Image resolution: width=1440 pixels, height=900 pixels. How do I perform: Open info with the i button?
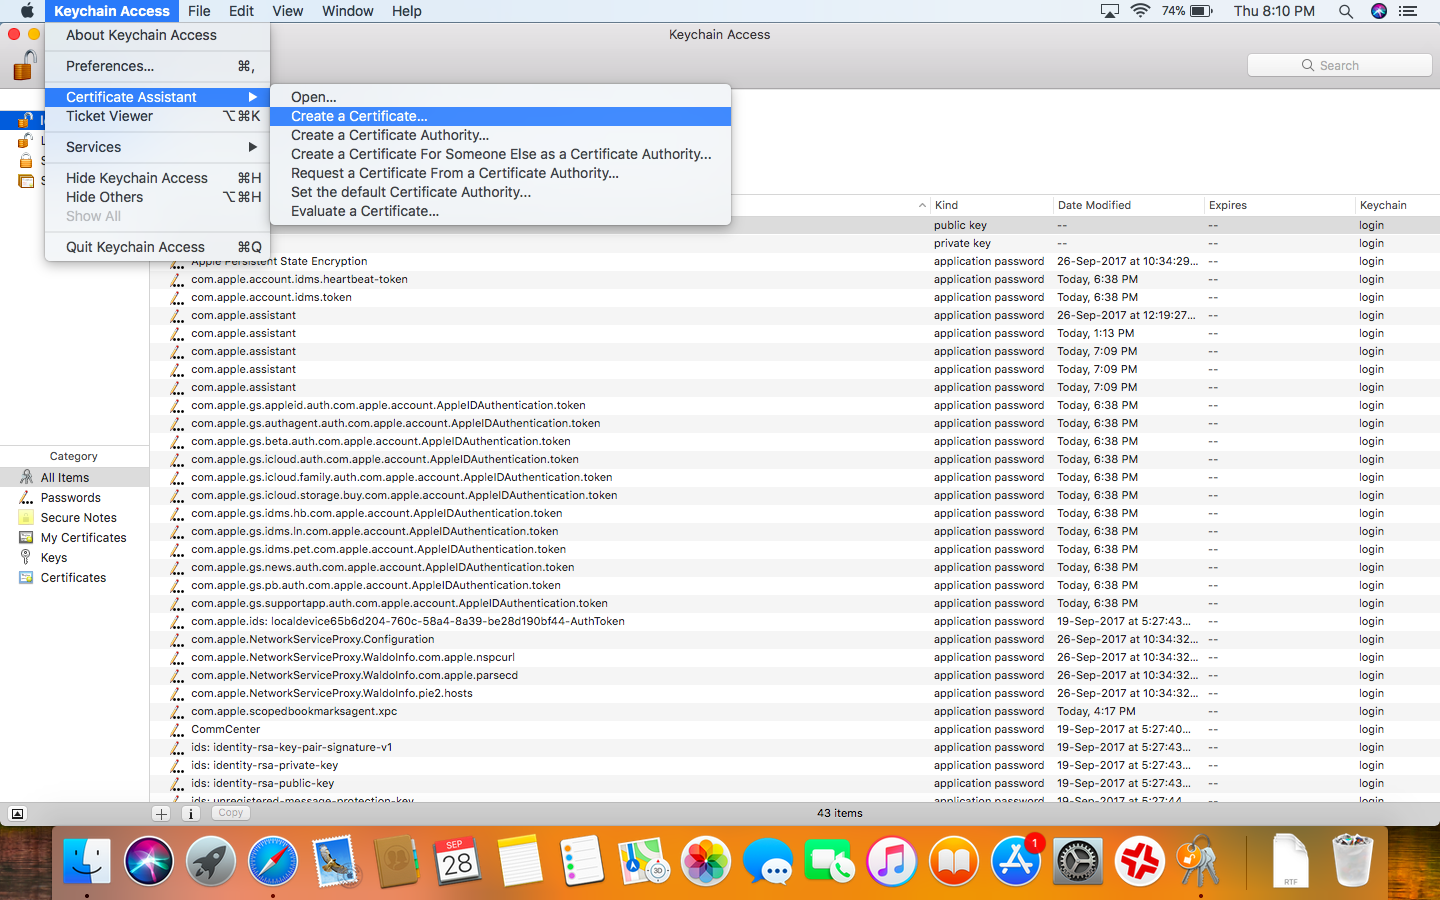click(x=191, y=814)
